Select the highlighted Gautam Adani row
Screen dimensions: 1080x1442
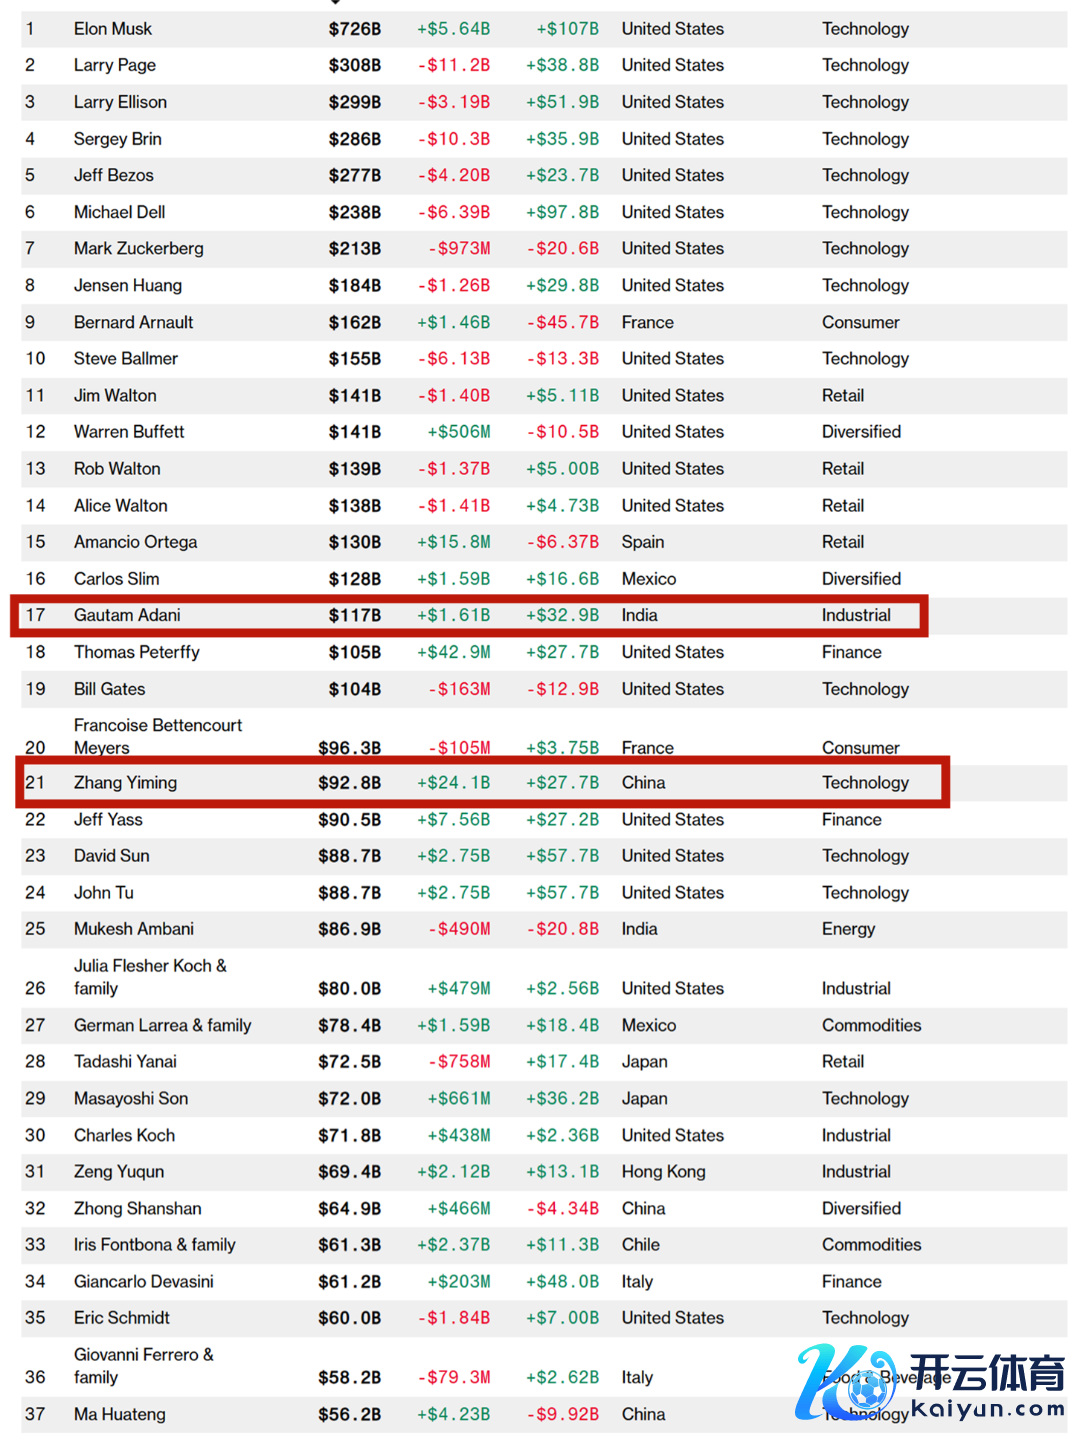[x=469, y=615]
